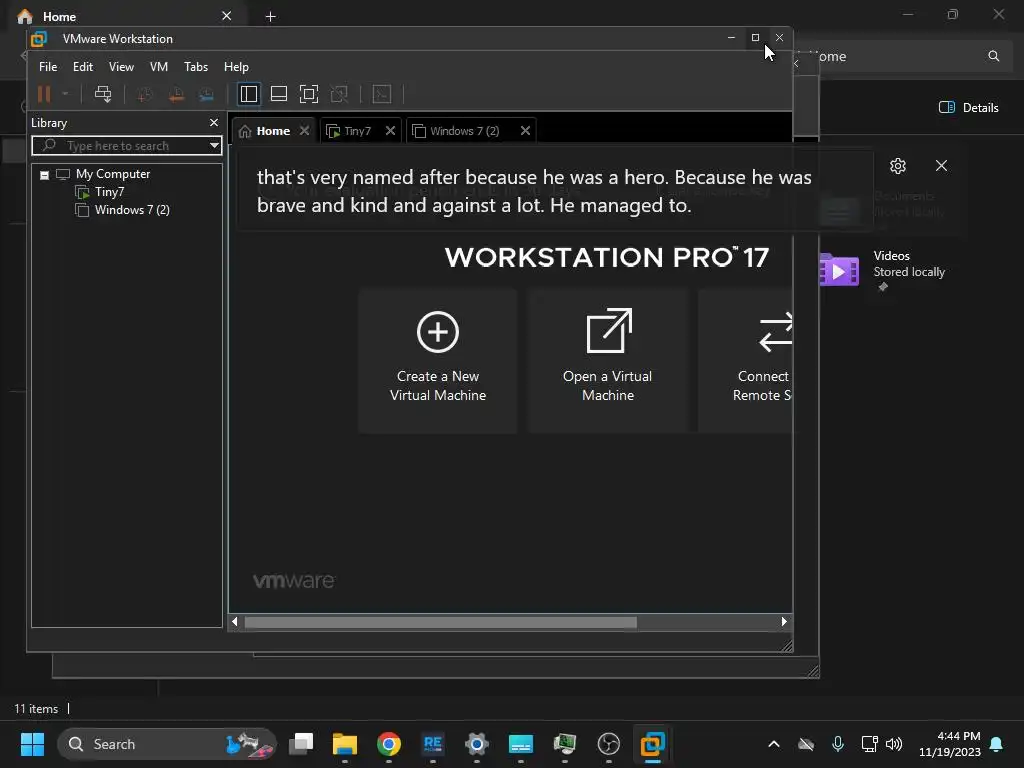
Task: Open a new File Explorer tab
Action: 270,16
